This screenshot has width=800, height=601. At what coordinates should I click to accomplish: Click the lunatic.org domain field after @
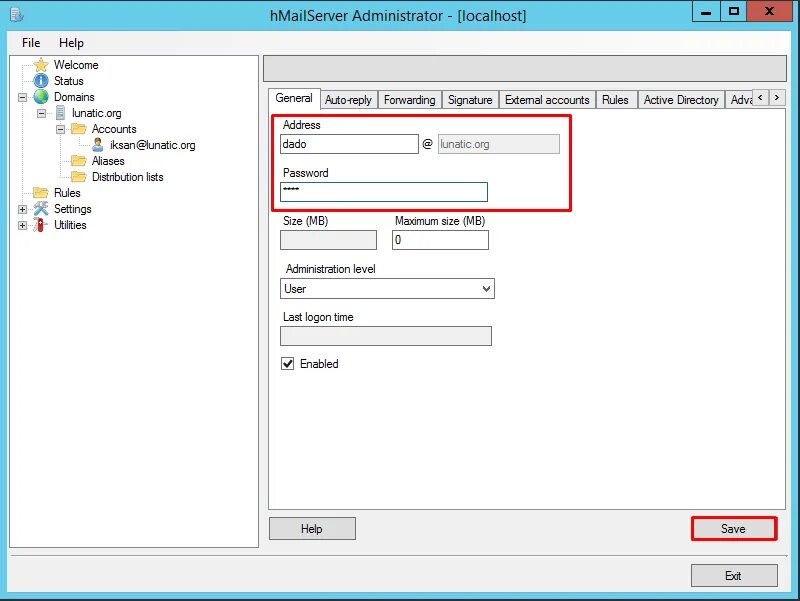pos(498,144)
